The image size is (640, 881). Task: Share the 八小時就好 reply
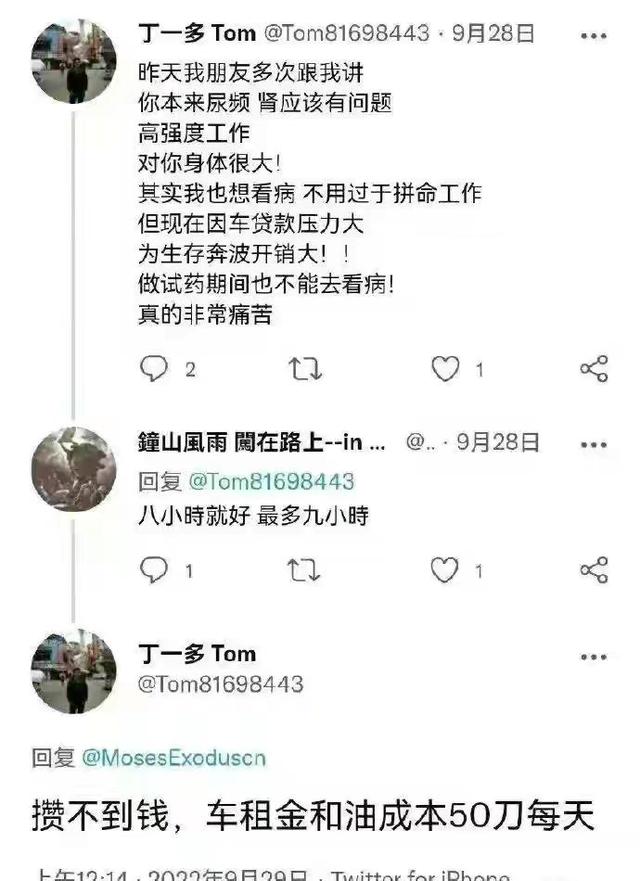click(x=593, y=570)
